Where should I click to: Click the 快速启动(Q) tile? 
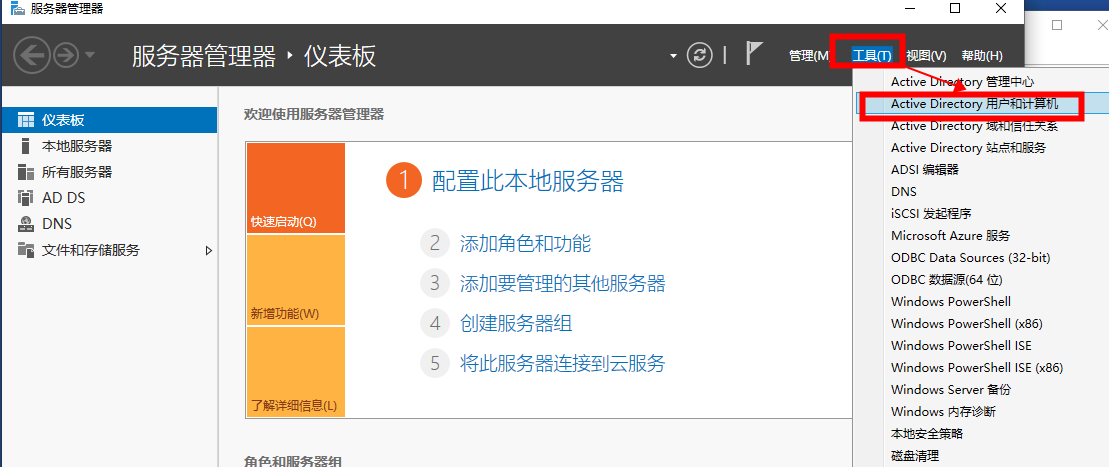click(x=296, y=188)
